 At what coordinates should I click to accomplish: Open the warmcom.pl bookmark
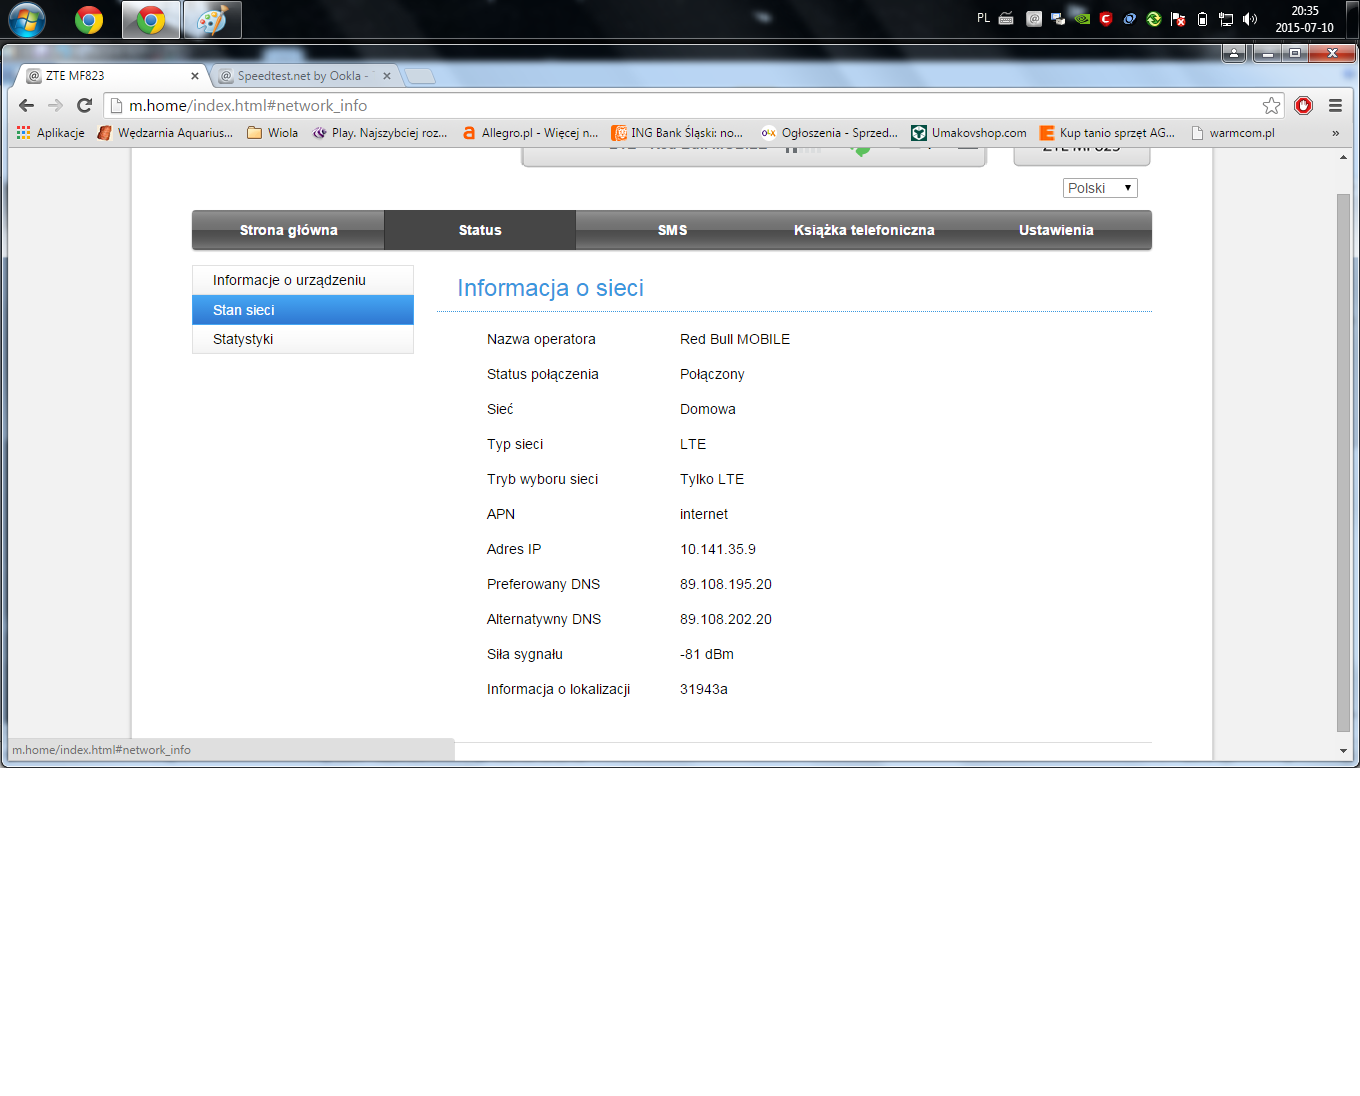tap(1232, 133)
